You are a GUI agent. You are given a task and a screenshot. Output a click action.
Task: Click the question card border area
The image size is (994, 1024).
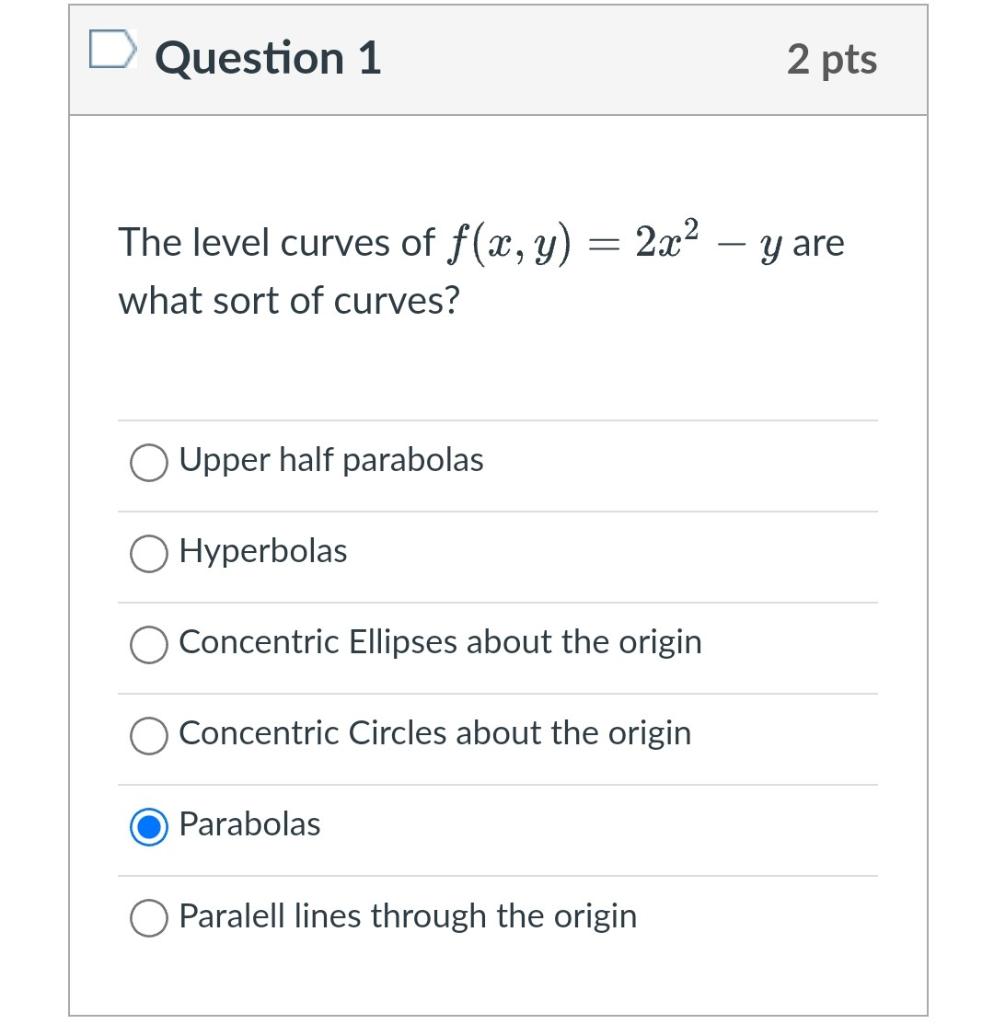pyautogui.click(x=70, y=500)
